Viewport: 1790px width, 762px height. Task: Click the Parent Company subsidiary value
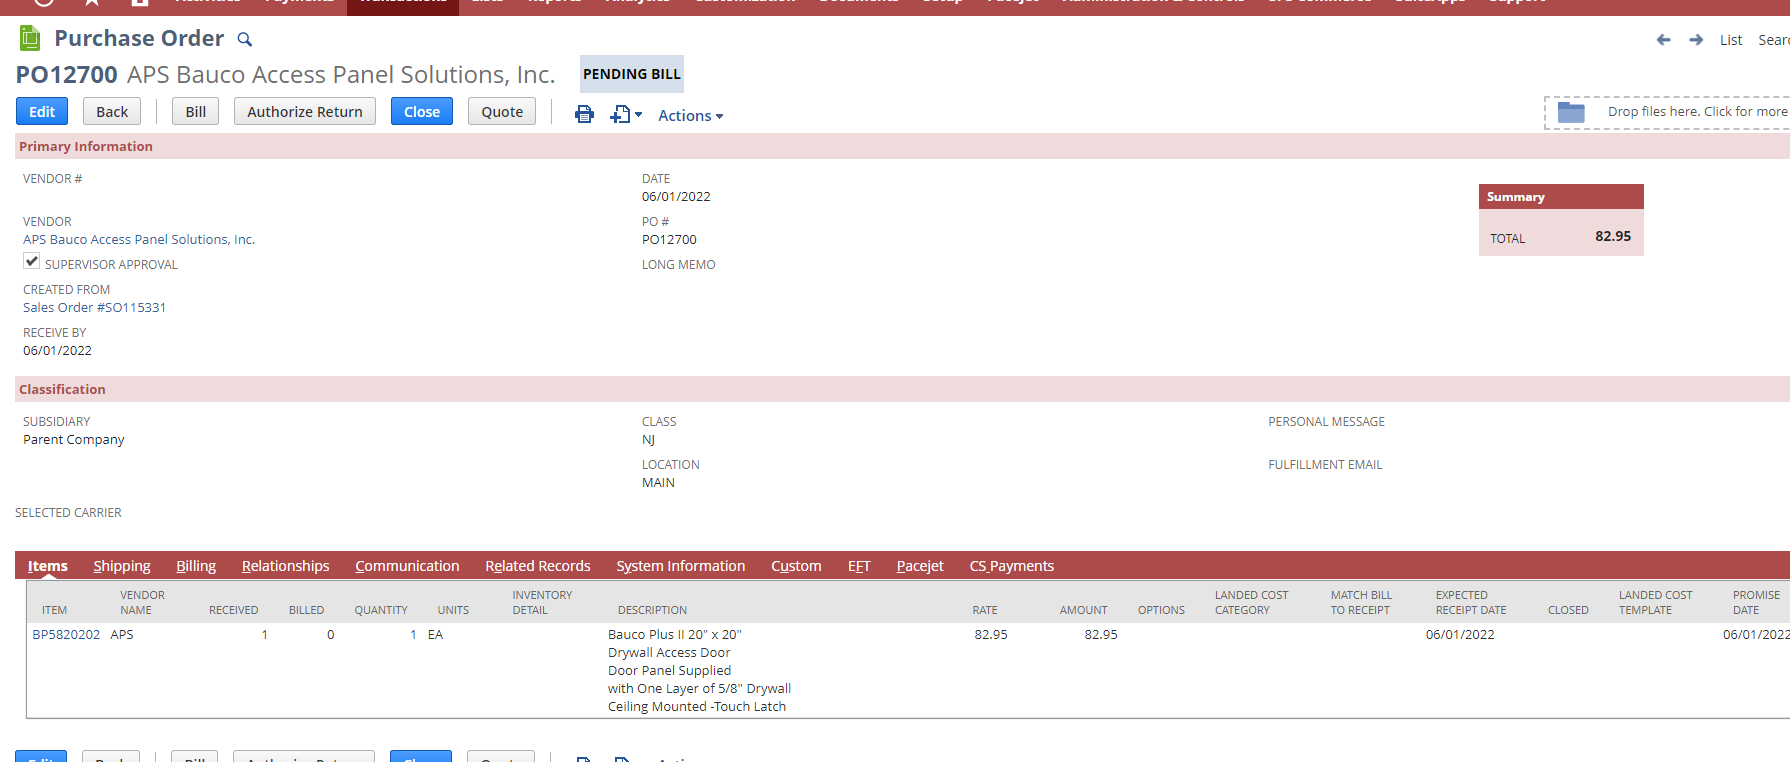point(74,440)
